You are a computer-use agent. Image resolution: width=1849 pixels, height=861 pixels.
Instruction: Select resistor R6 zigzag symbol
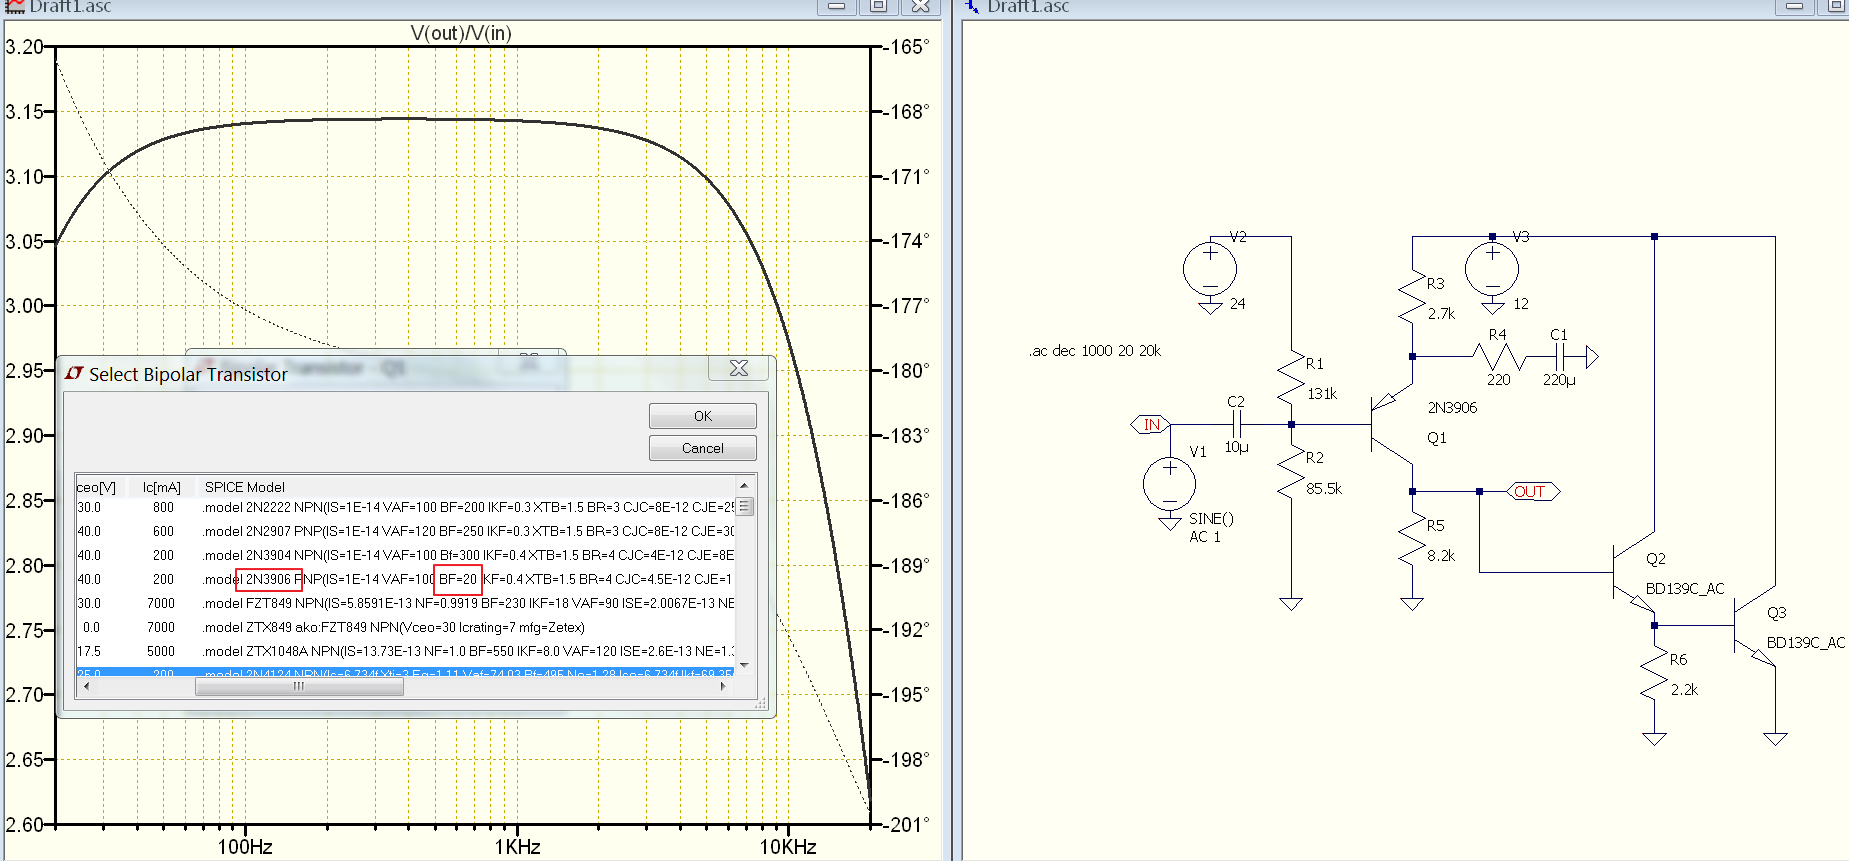pyautogui.click(x=1655, y=675)
